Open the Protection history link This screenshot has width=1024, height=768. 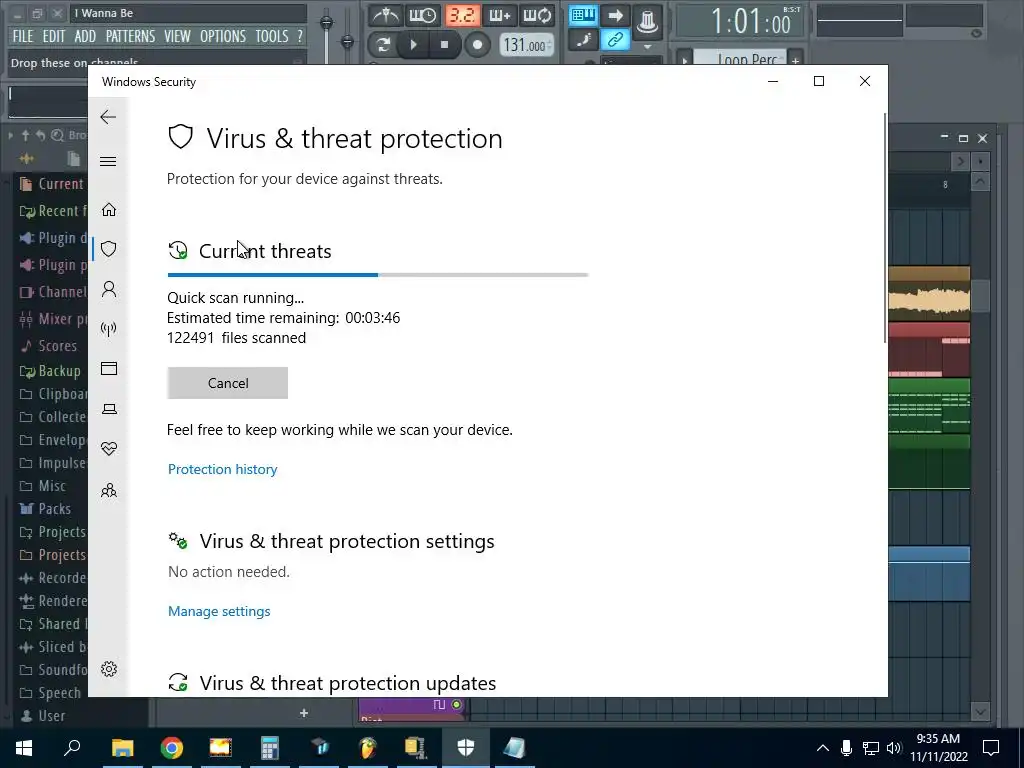pos(223,469)
